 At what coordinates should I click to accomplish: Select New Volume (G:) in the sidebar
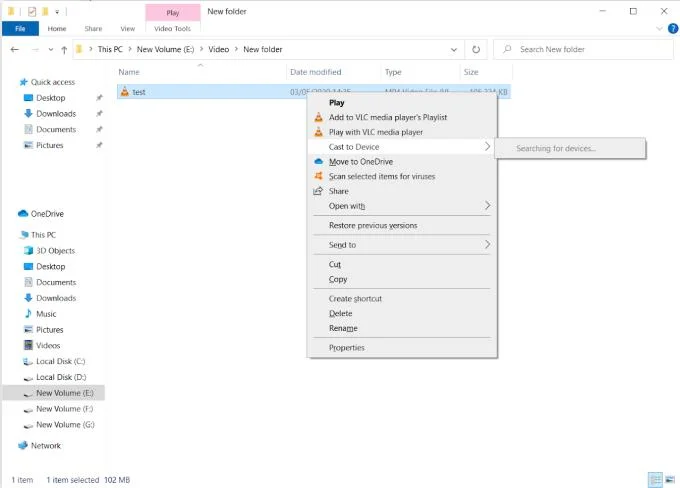click(x=65, y=424)
